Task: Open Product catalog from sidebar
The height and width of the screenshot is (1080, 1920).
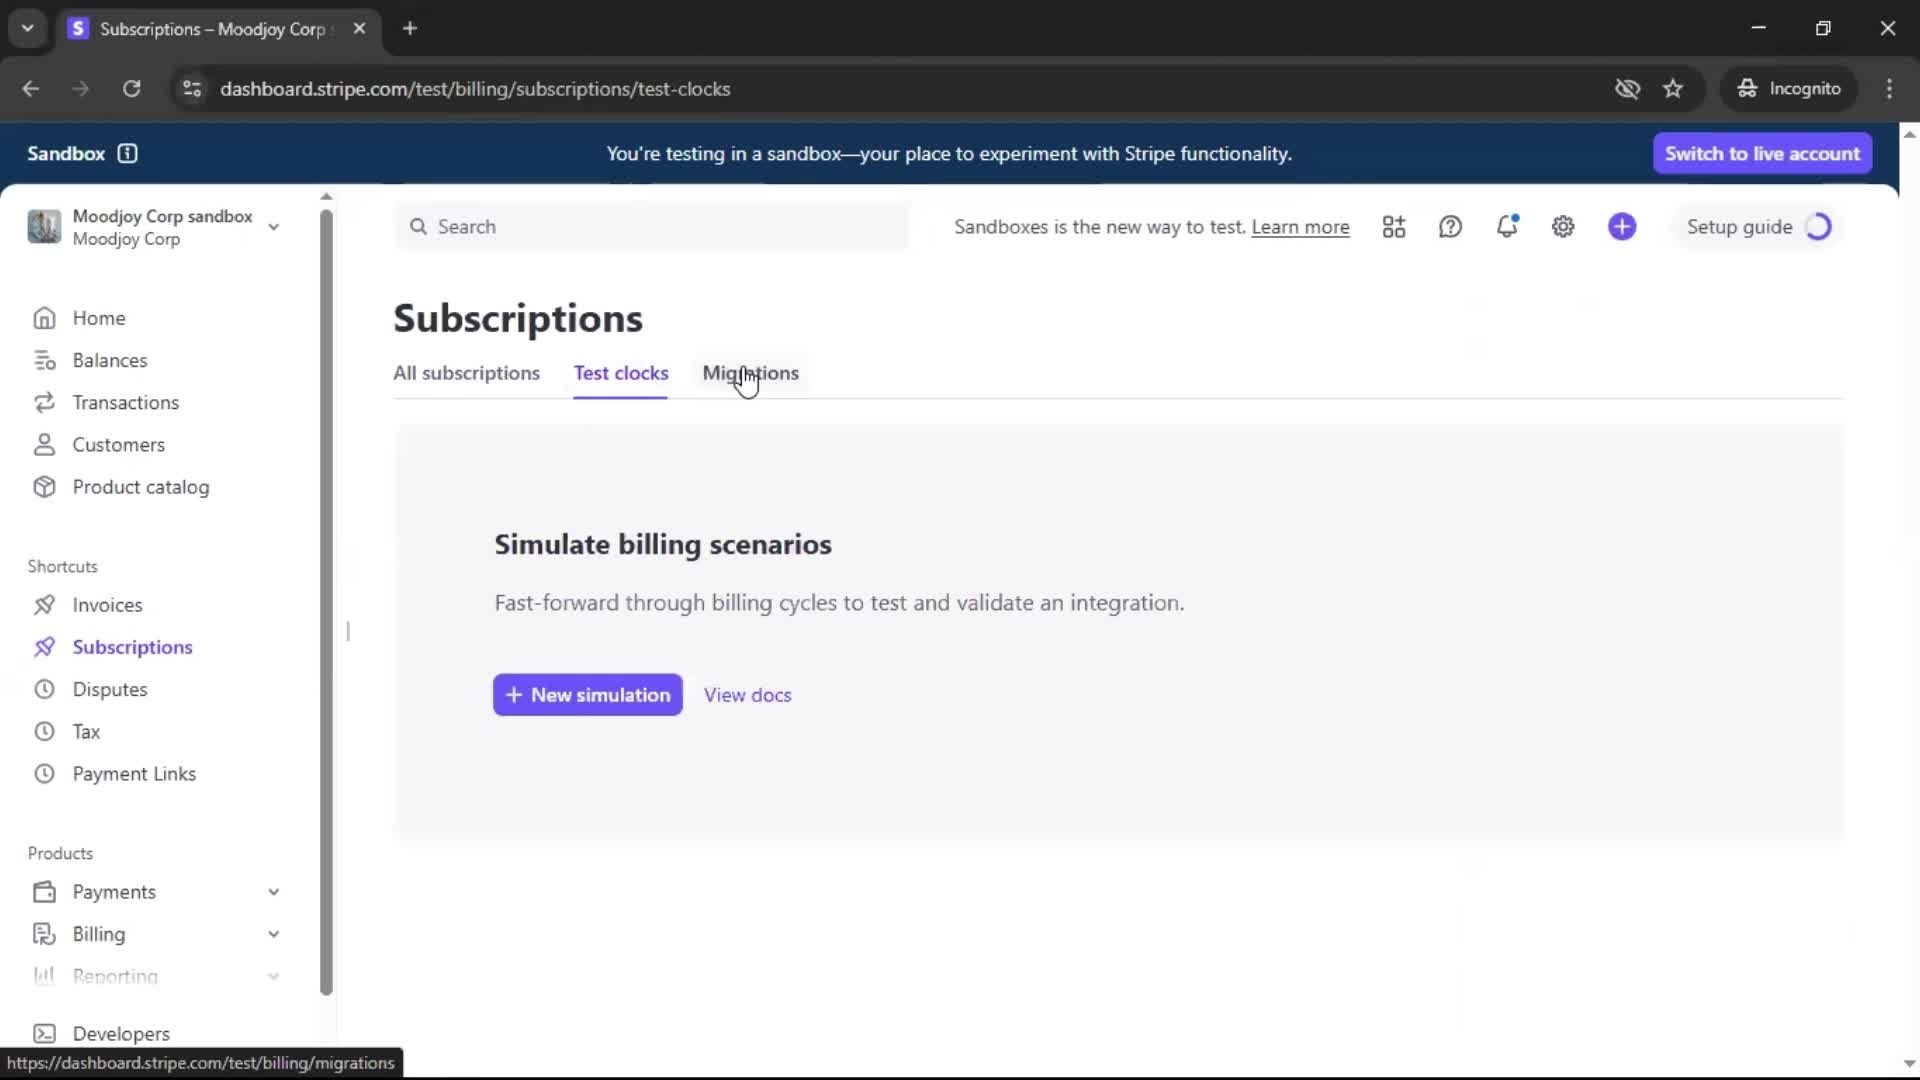Action: tap(140, 487)
